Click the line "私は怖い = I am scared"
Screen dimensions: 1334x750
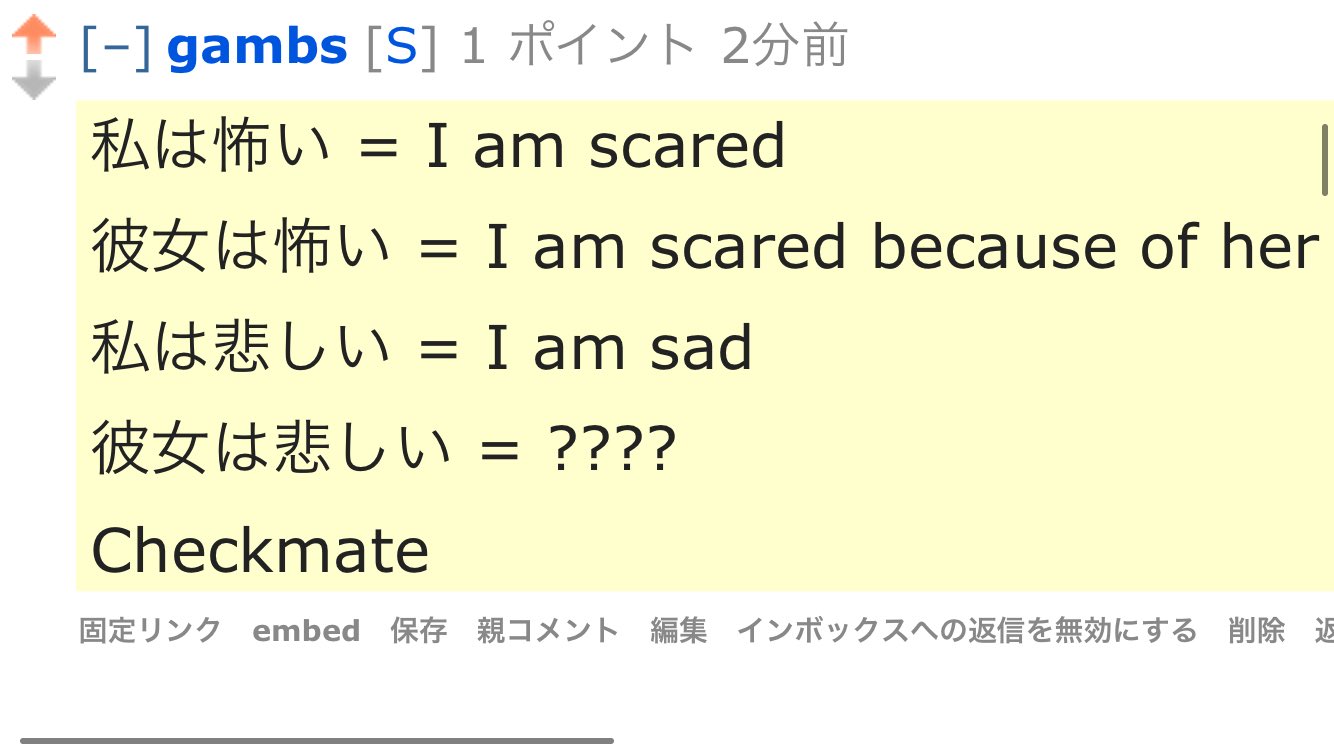click(x=438, y=147)
